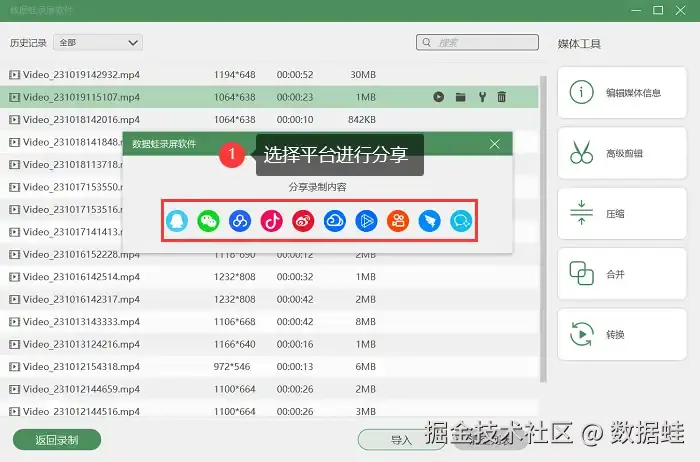Click the 842KB size cell
Image resolution: width=700 pixels, height=462 pixels.
pos(362,120)
